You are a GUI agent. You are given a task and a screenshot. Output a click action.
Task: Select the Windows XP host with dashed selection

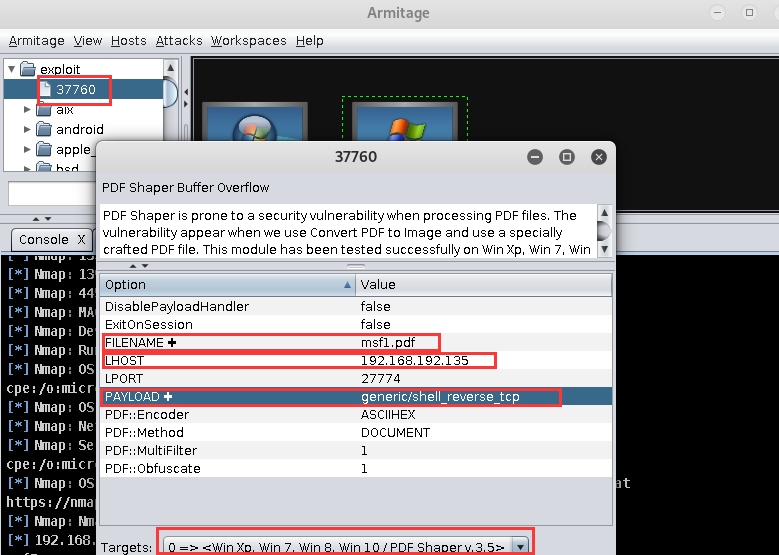pos(405,121)
